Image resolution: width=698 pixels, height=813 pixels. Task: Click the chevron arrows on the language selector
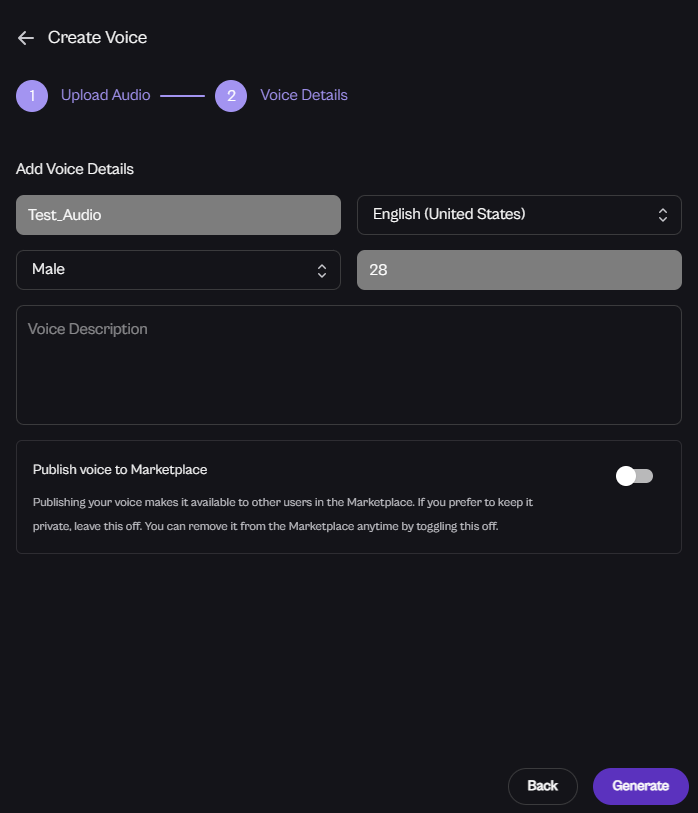(x=662, y=215)
